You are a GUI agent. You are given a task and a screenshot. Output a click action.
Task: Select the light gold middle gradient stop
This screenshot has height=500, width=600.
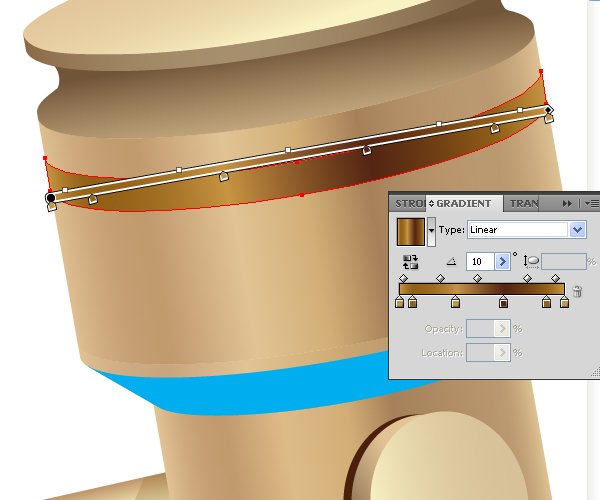455,301
